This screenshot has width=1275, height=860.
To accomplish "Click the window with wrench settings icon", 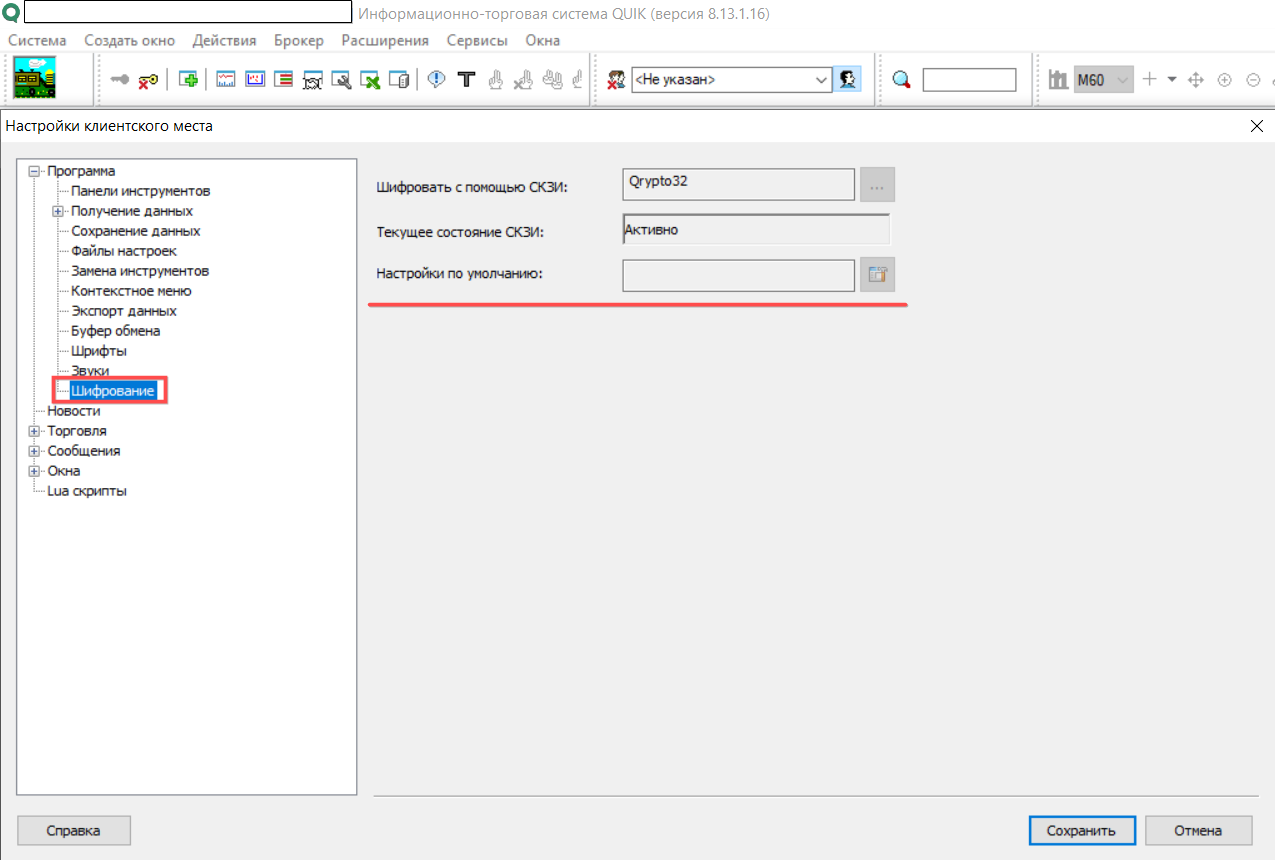I will (342, 80).
